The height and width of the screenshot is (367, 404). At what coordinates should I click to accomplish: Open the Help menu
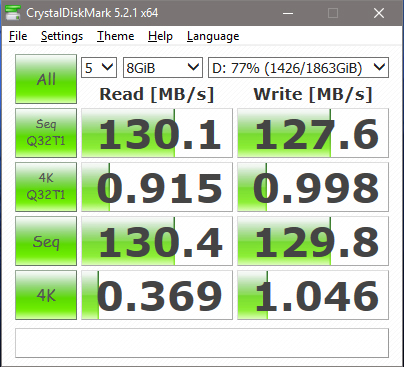(160, 36)
